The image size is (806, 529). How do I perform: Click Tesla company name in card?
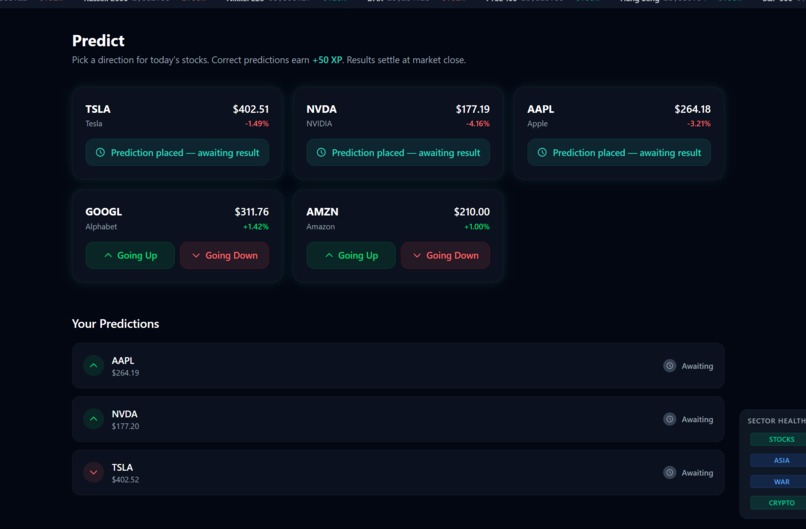click(94, 124)
